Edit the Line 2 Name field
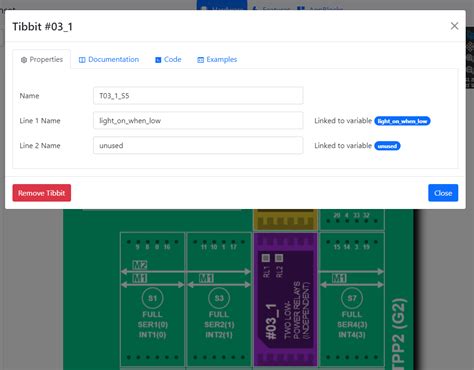Screen dimensions: 474x370 click(x=198, y=145)
